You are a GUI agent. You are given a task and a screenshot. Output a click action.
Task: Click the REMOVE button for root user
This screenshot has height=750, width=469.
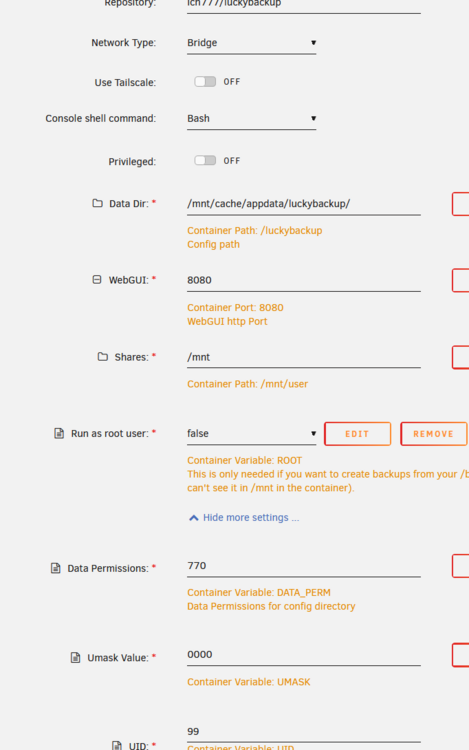click(434, 434)
